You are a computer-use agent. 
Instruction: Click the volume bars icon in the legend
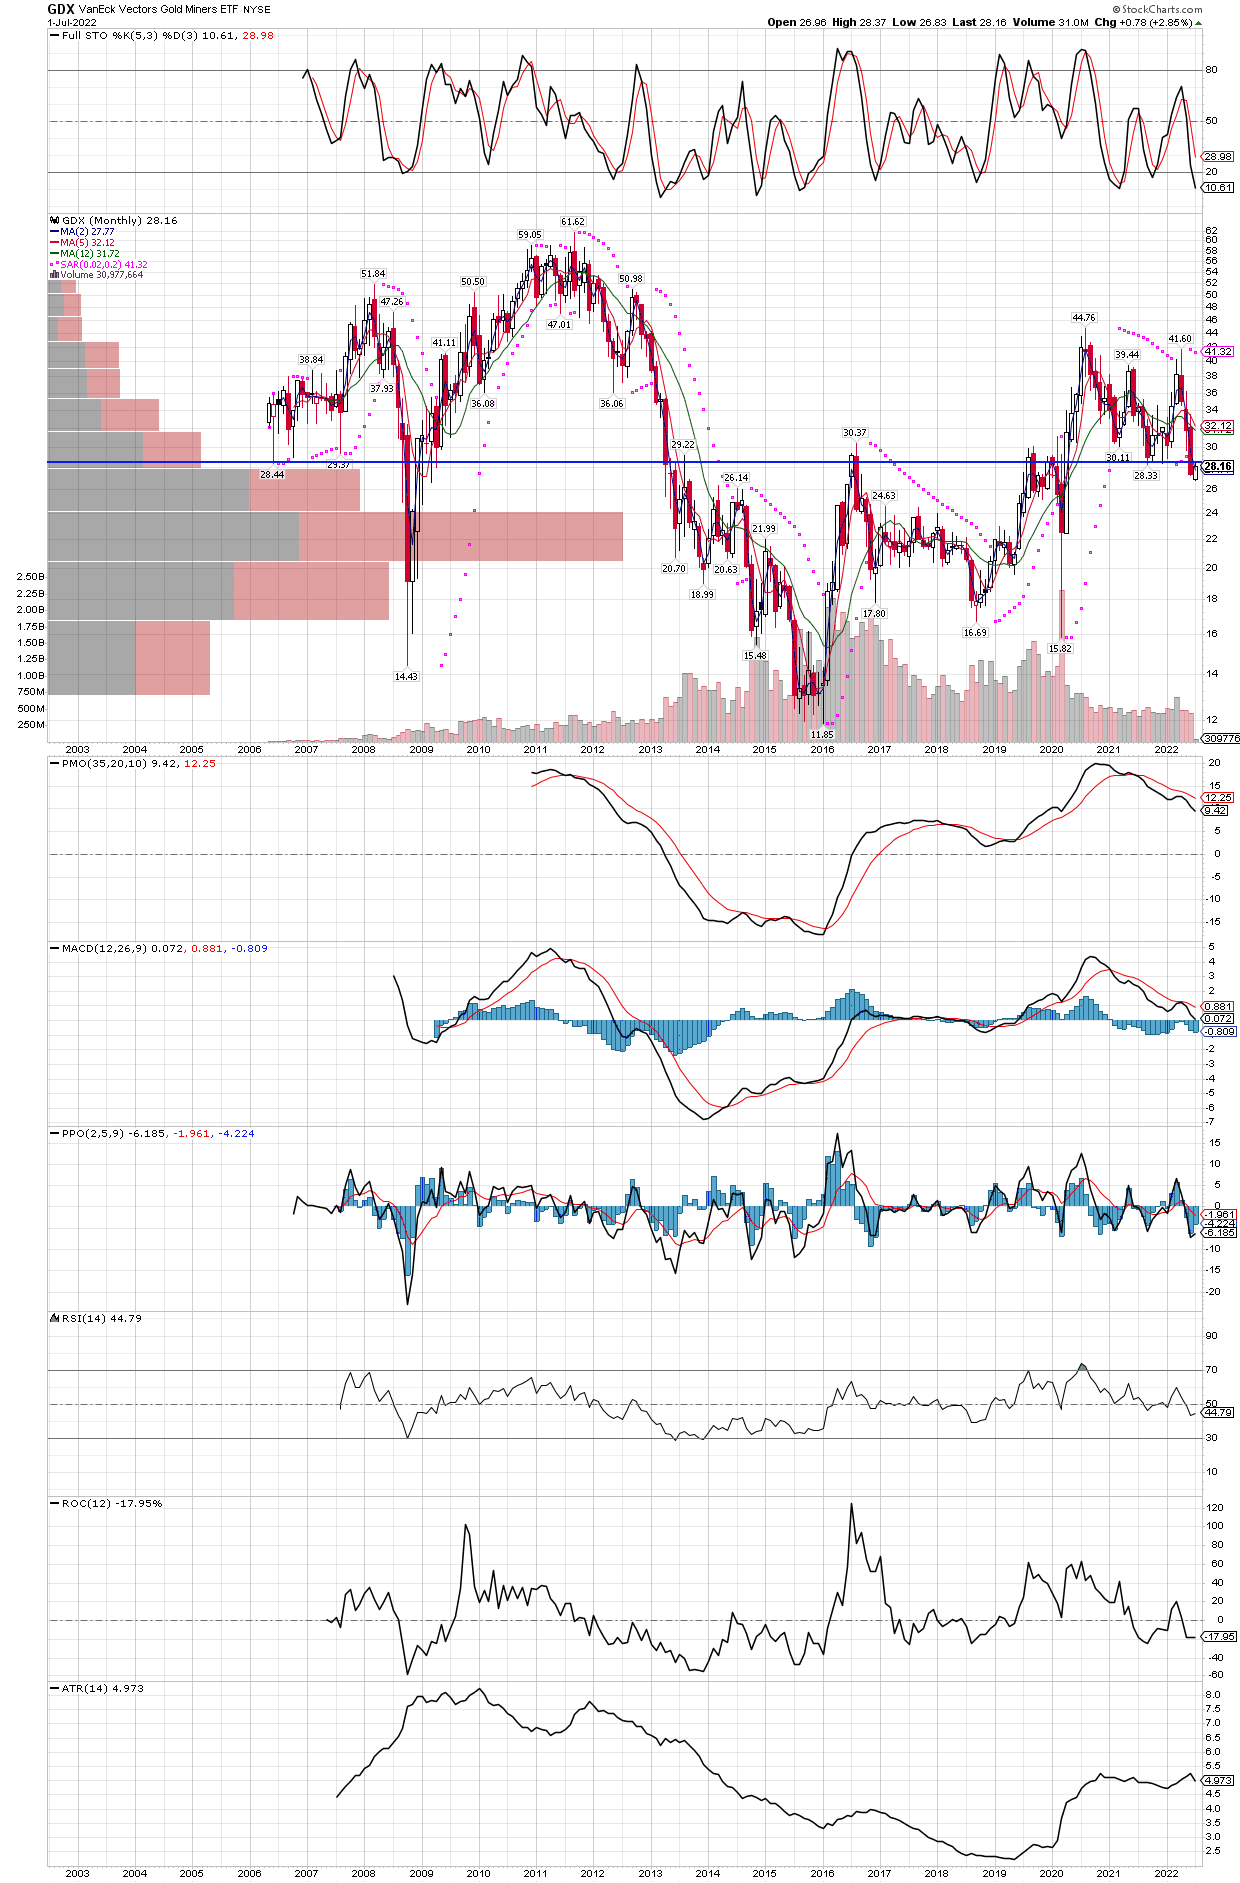click(x=54, y=274)
